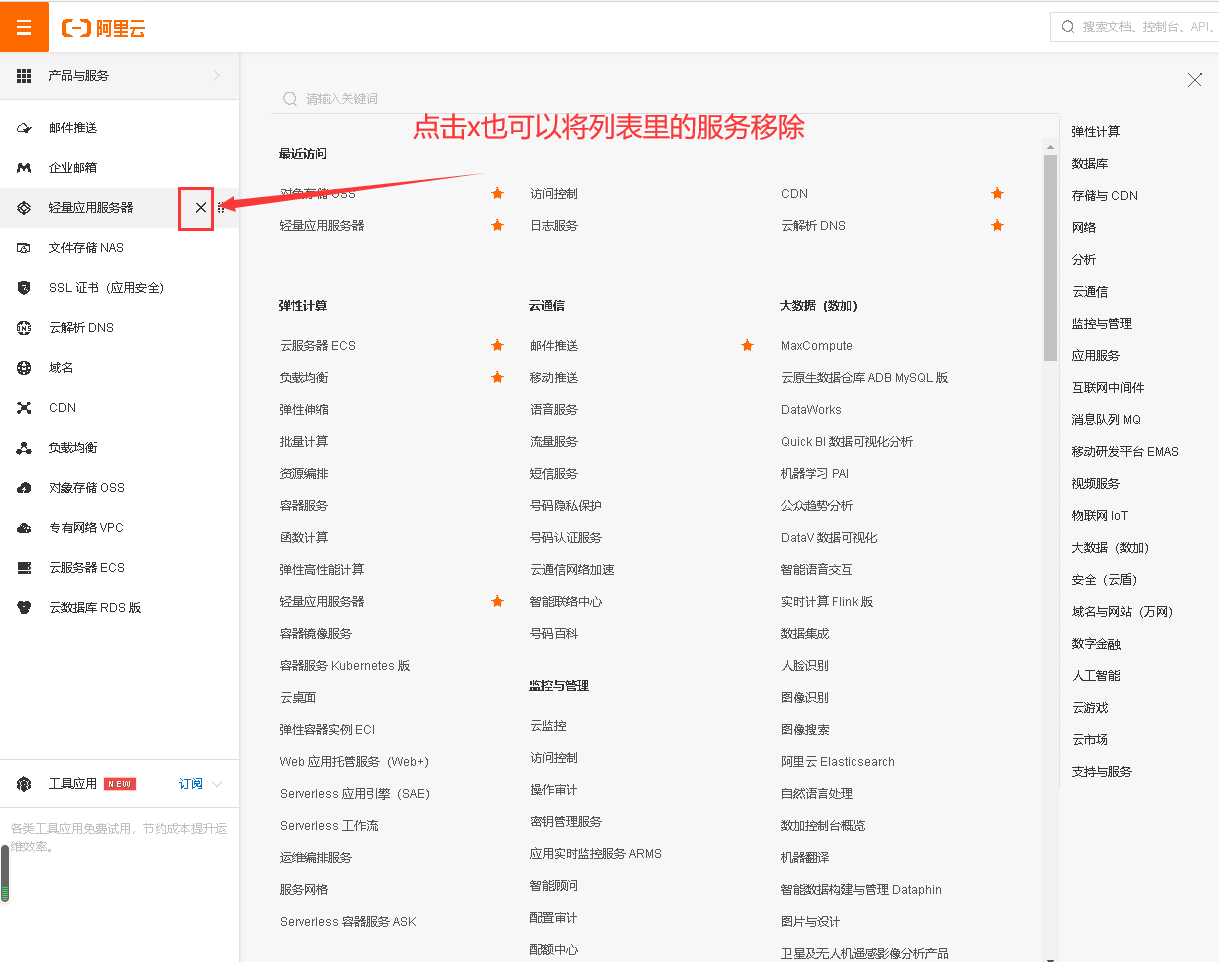Click the 产品与服务 grid icon
Screen dimensions: 1219x962
(24, 76)
